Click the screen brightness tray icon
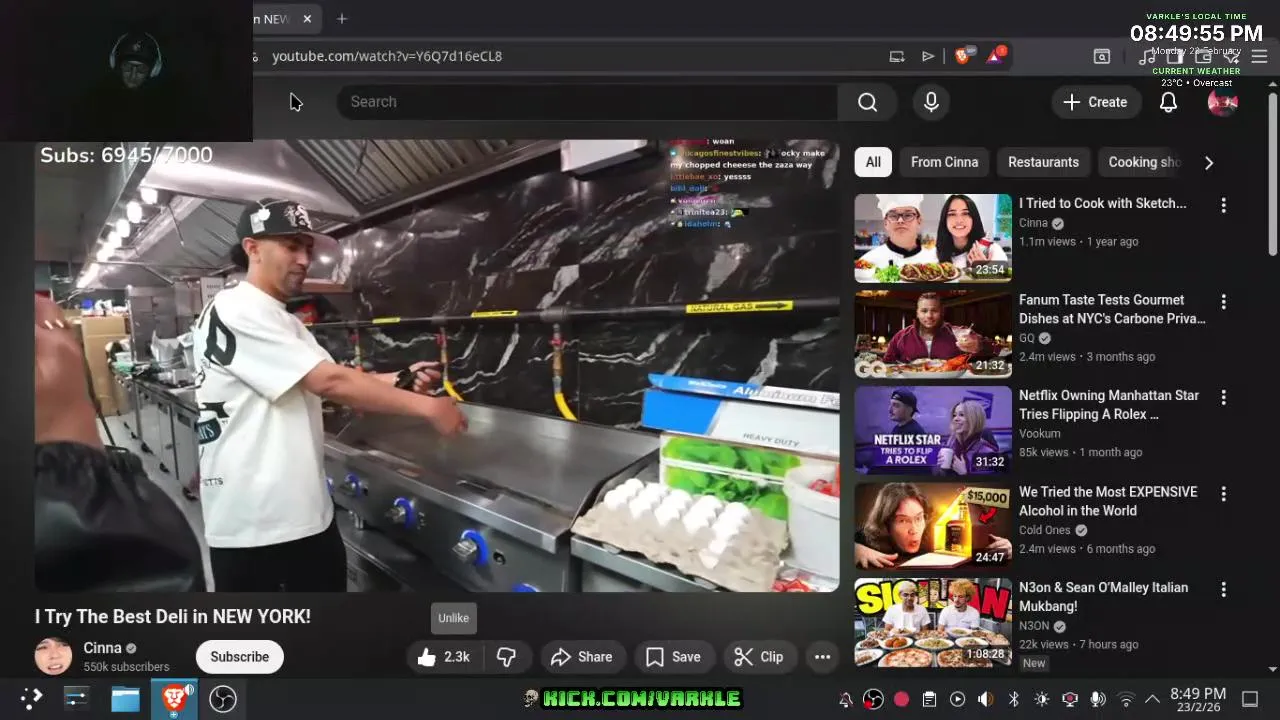Image resolution: width=1280 pixels, height=720 pixels. click(1041, 699)
